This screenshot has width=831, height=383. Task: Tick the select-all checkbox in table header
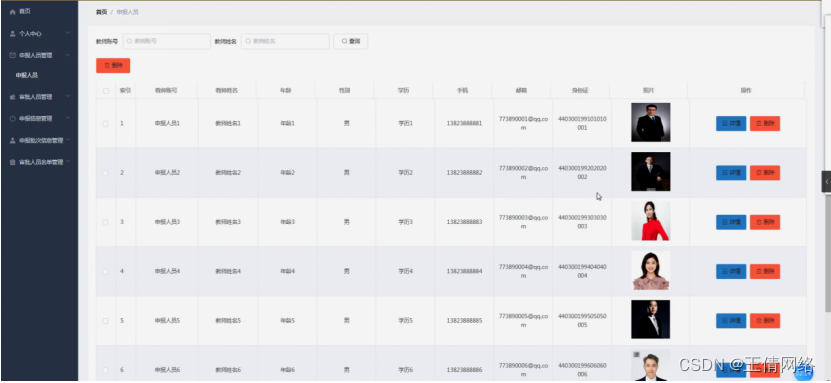[x=105, y=91]
